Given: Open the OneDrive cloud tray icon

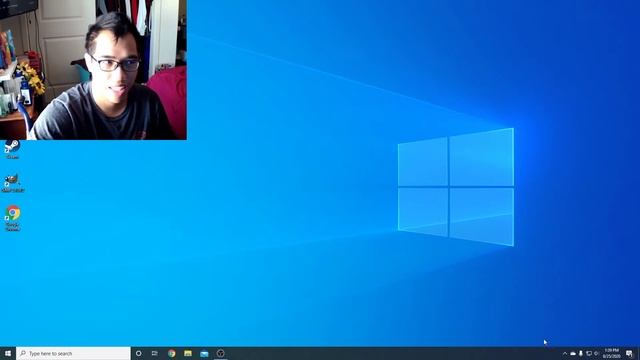Looking at the screenshot, I should [573, 353].
